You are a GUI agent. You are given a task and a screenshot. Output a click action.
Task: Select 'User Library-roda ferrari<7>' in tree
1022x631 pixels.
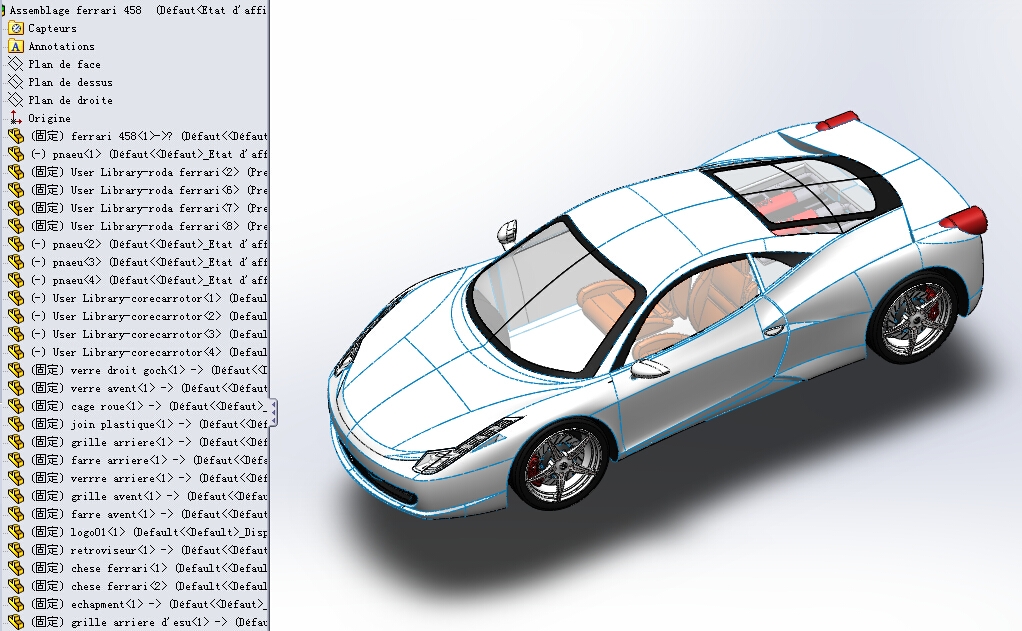point(149,209)
